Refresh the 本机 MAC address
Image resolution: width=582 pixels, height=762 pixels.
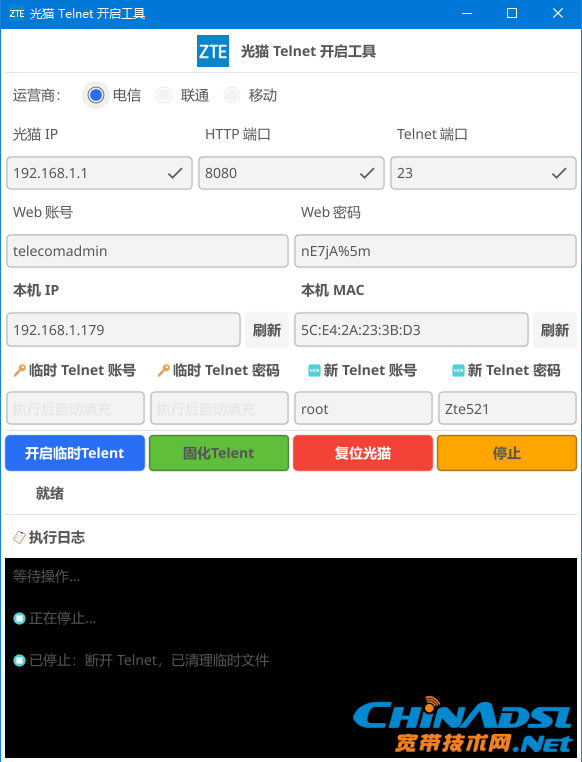point(555,330)
